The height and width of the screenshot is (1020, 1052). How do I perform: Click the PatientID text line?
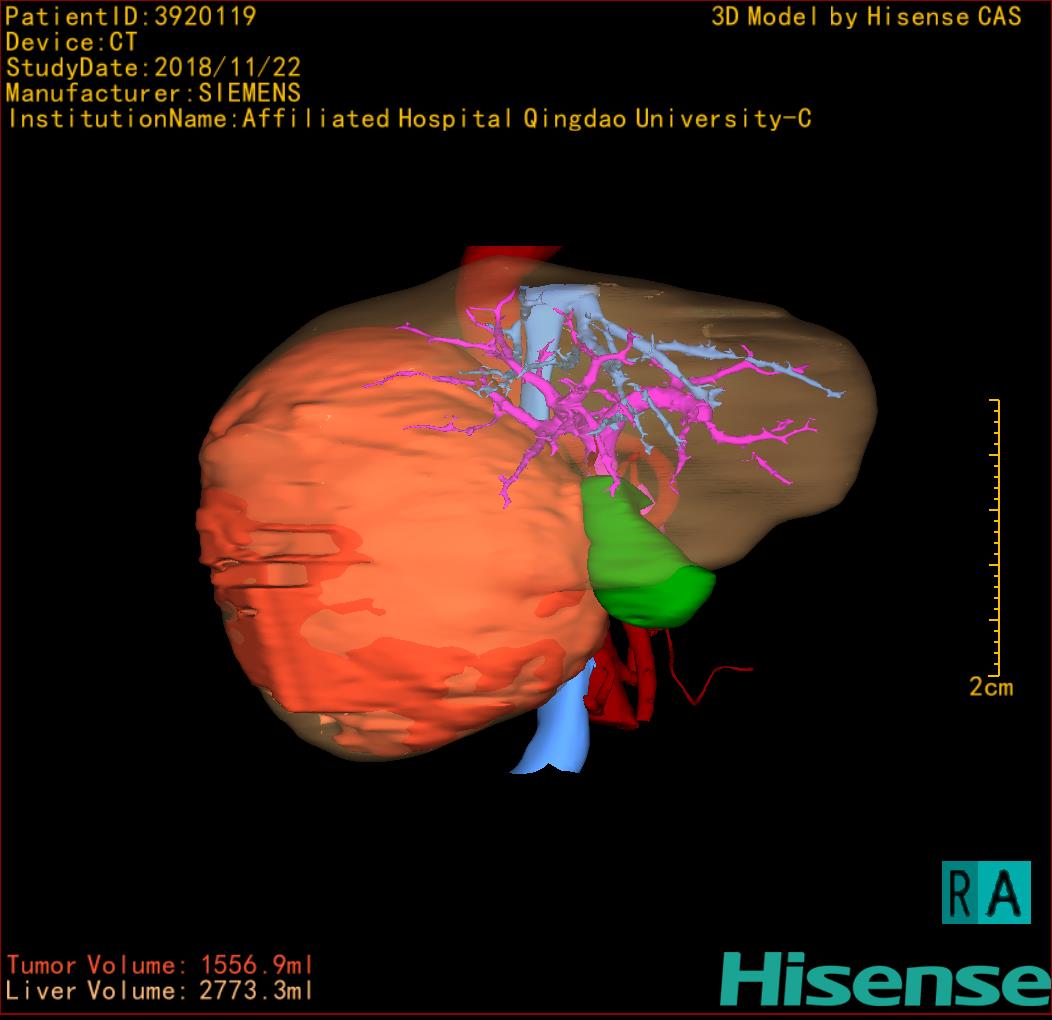[131, 16]
